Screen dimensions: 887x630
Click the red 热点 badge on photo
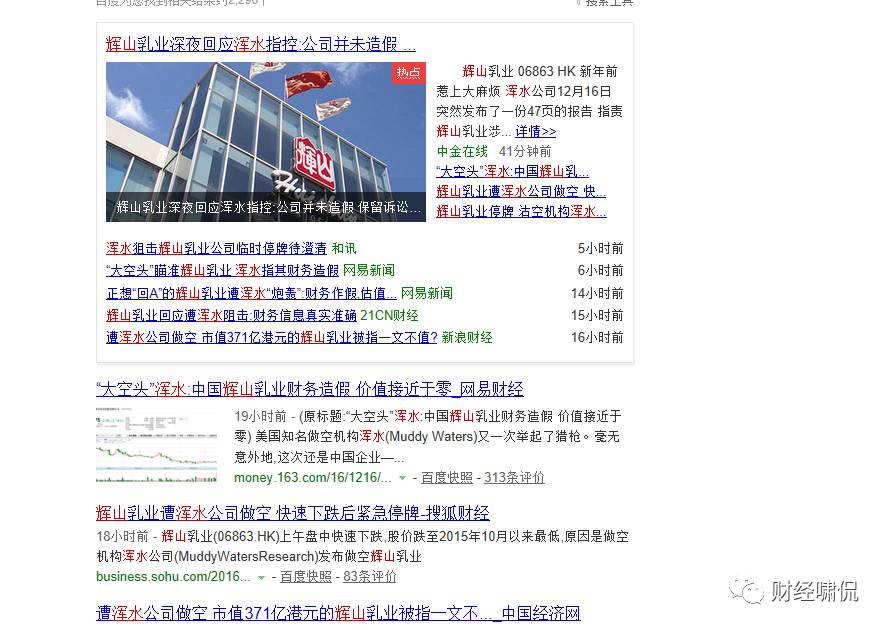point(408,72)
